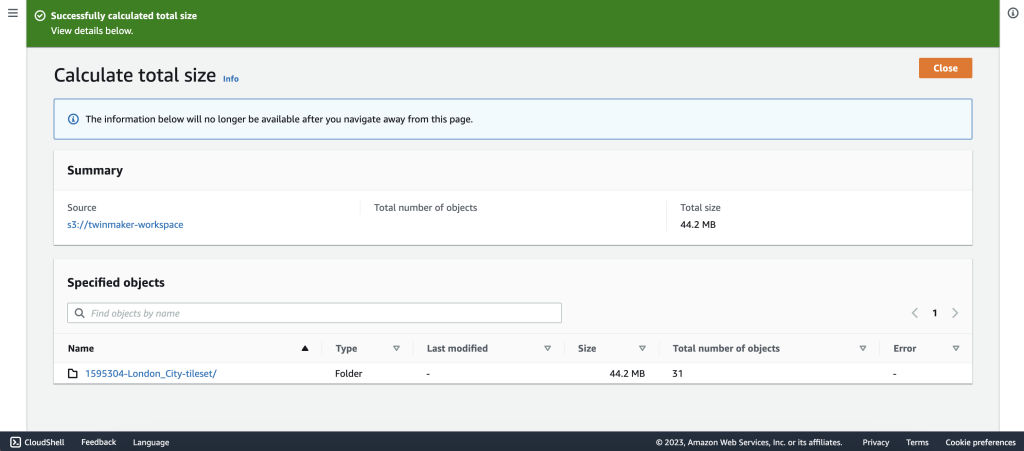Open the Terms footer link
Viewport: 1024px width, 451px height.
[917, 442]
